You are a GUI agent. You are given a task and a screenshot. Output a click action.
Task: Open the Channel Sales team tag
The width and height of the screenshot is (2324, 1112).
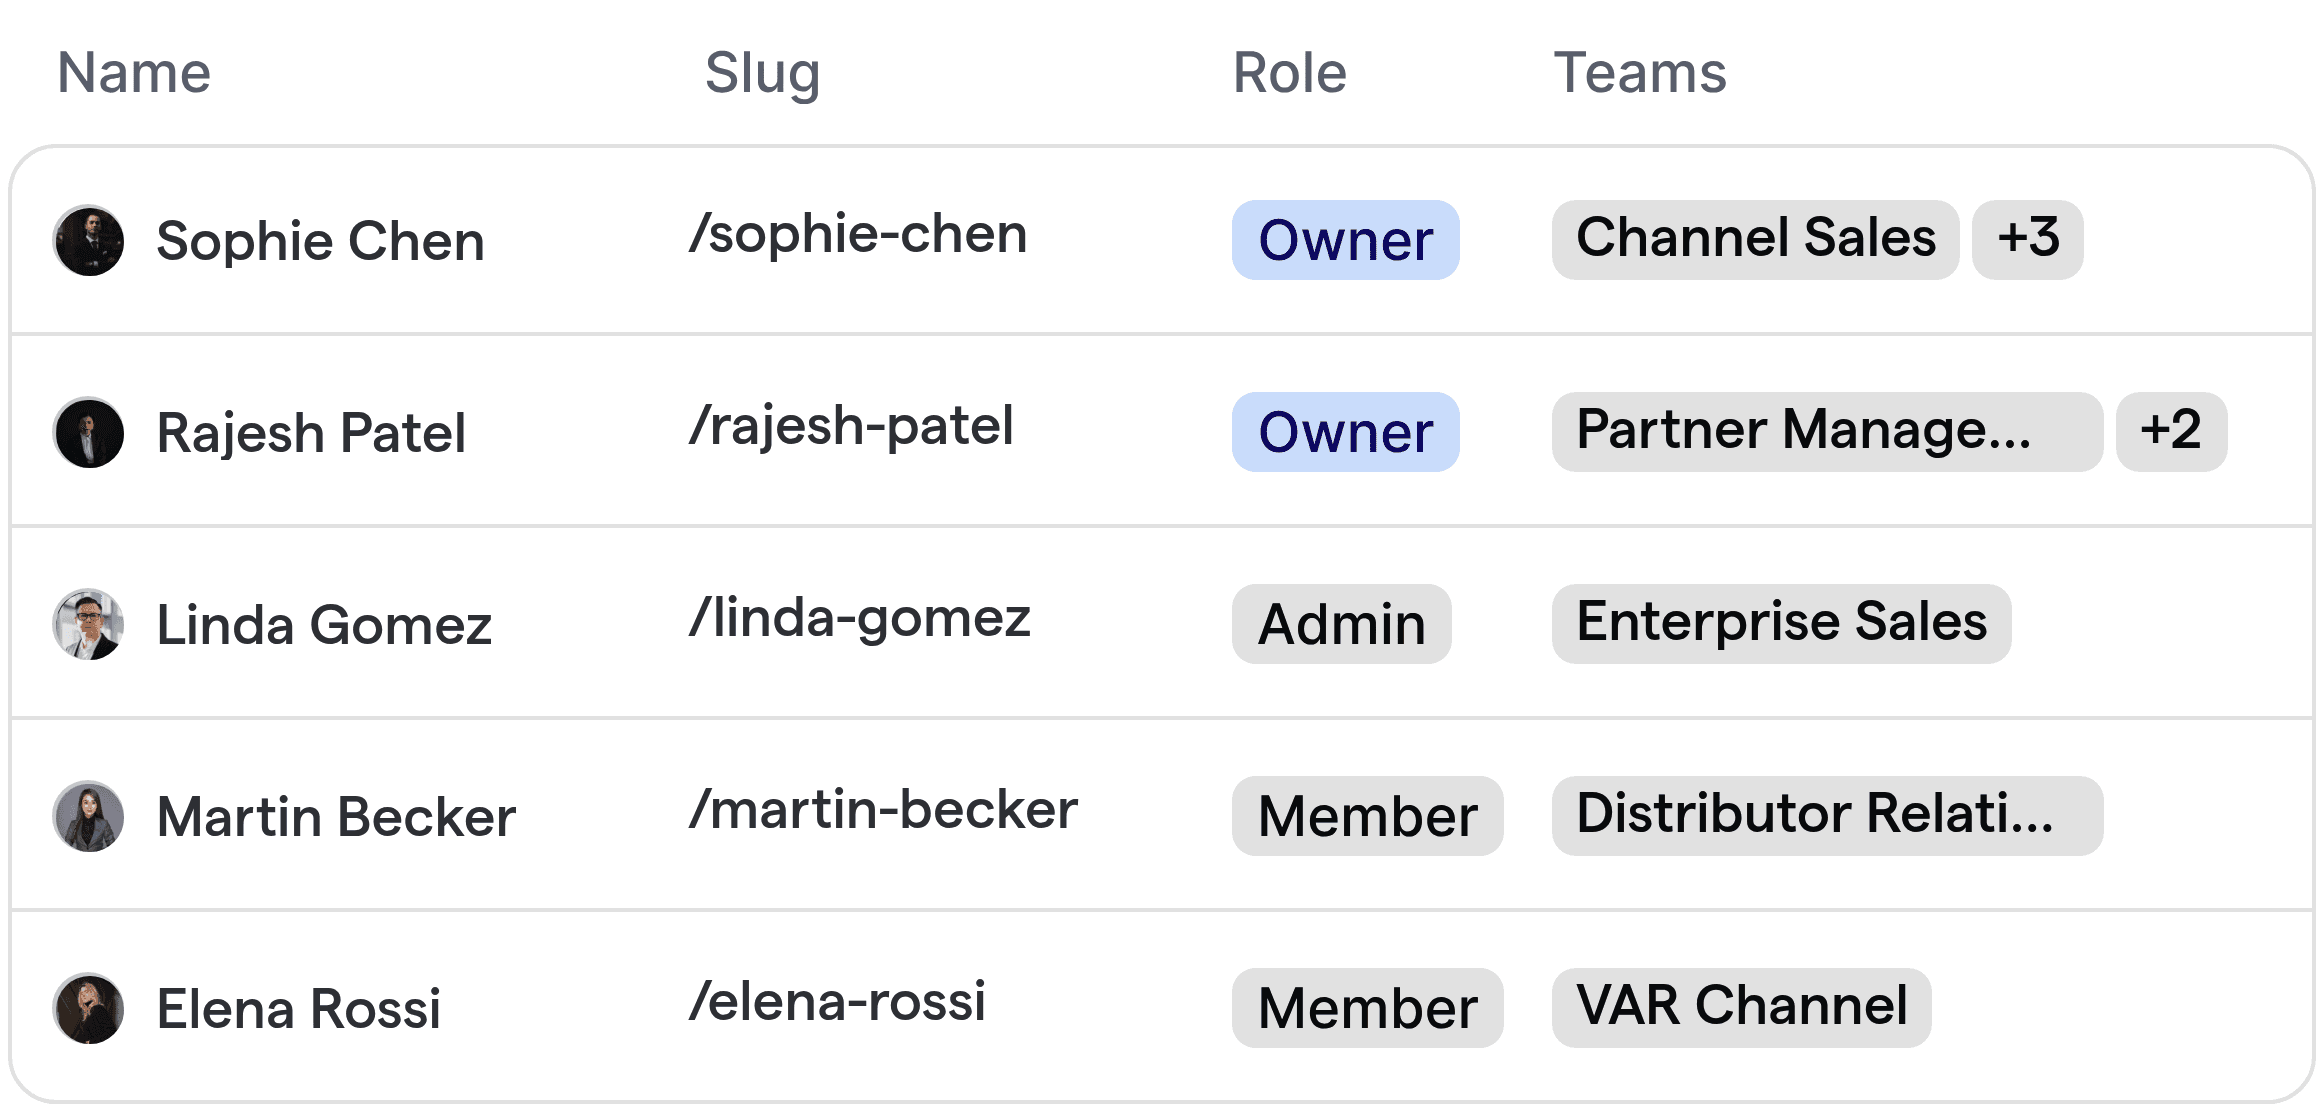tap(1755, 238)
